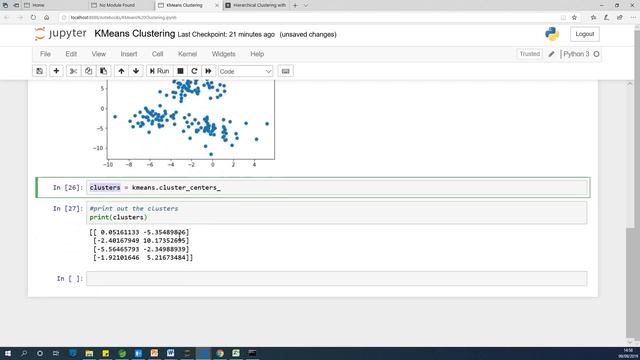Open browser settings and more menu
This screenshot has width=640, height=360.
click(633, 18)
